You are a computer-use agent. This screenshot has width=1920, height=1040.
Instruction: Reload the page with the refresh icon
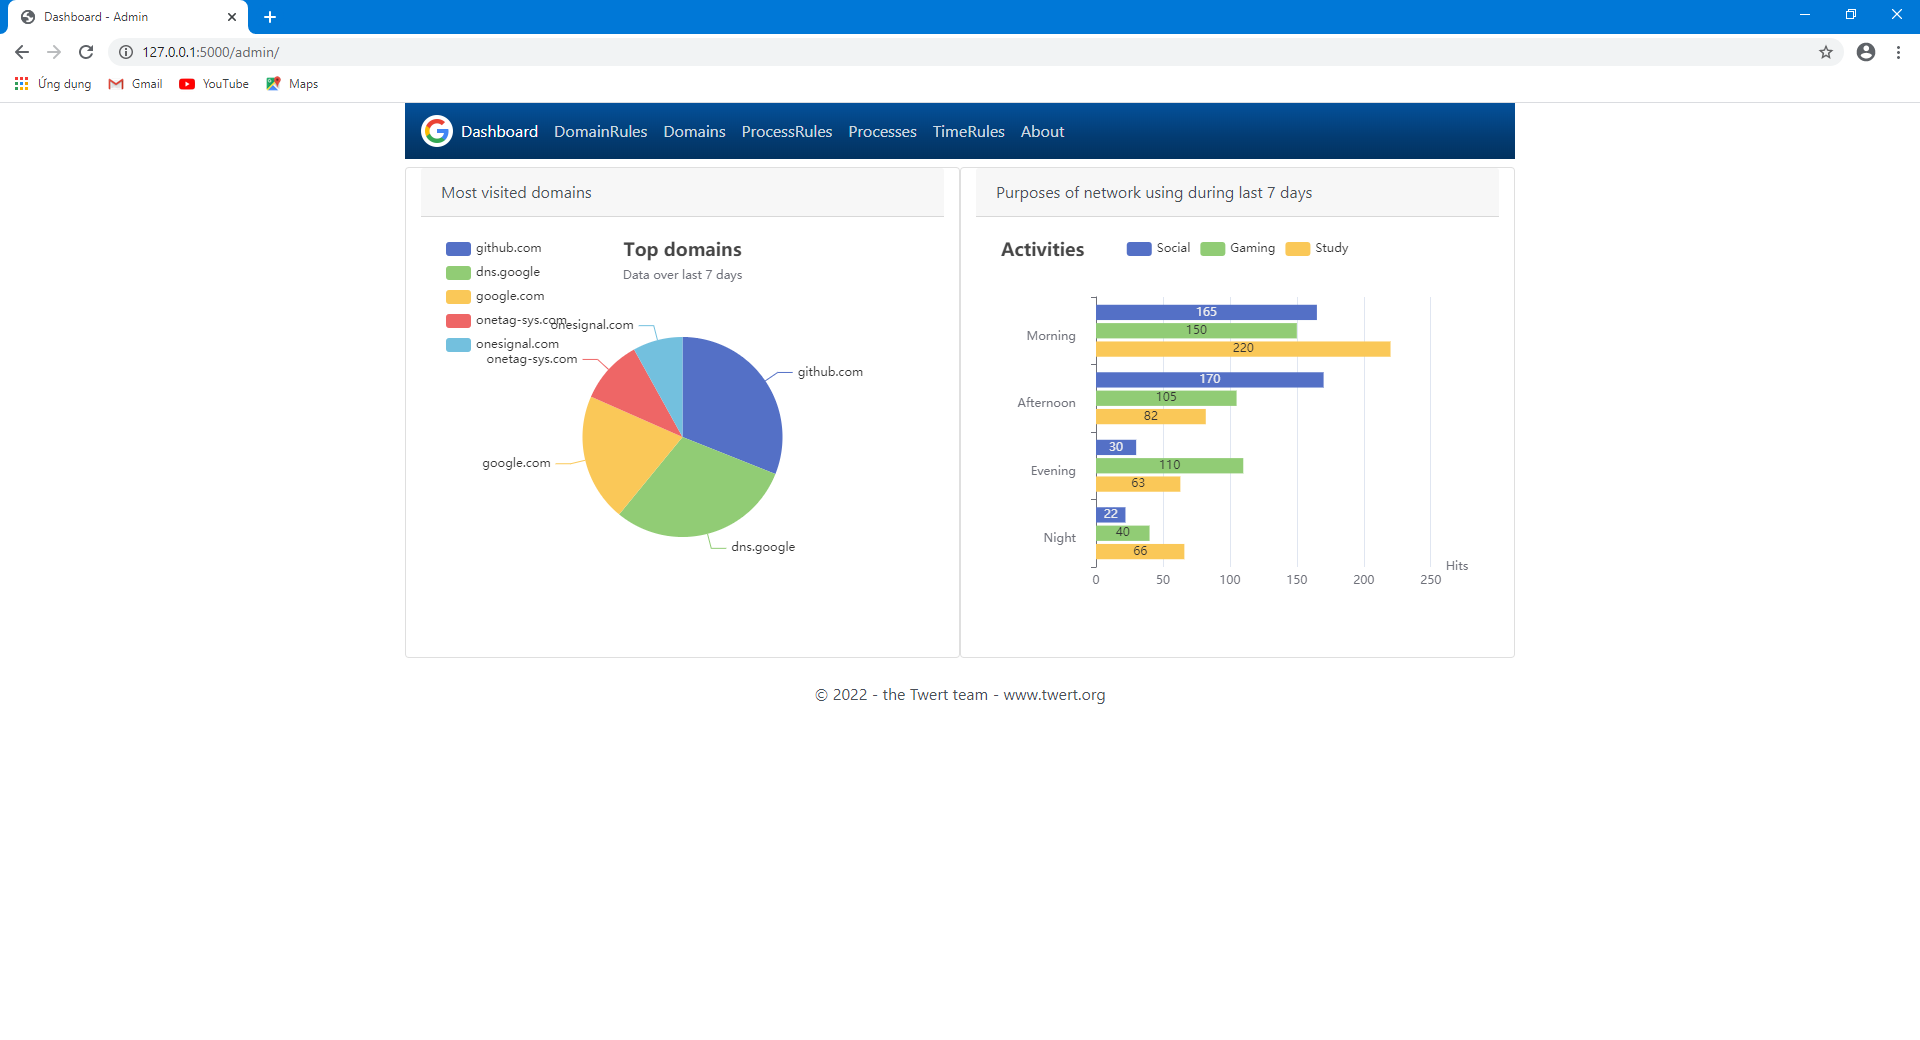[x=86, y=52]
